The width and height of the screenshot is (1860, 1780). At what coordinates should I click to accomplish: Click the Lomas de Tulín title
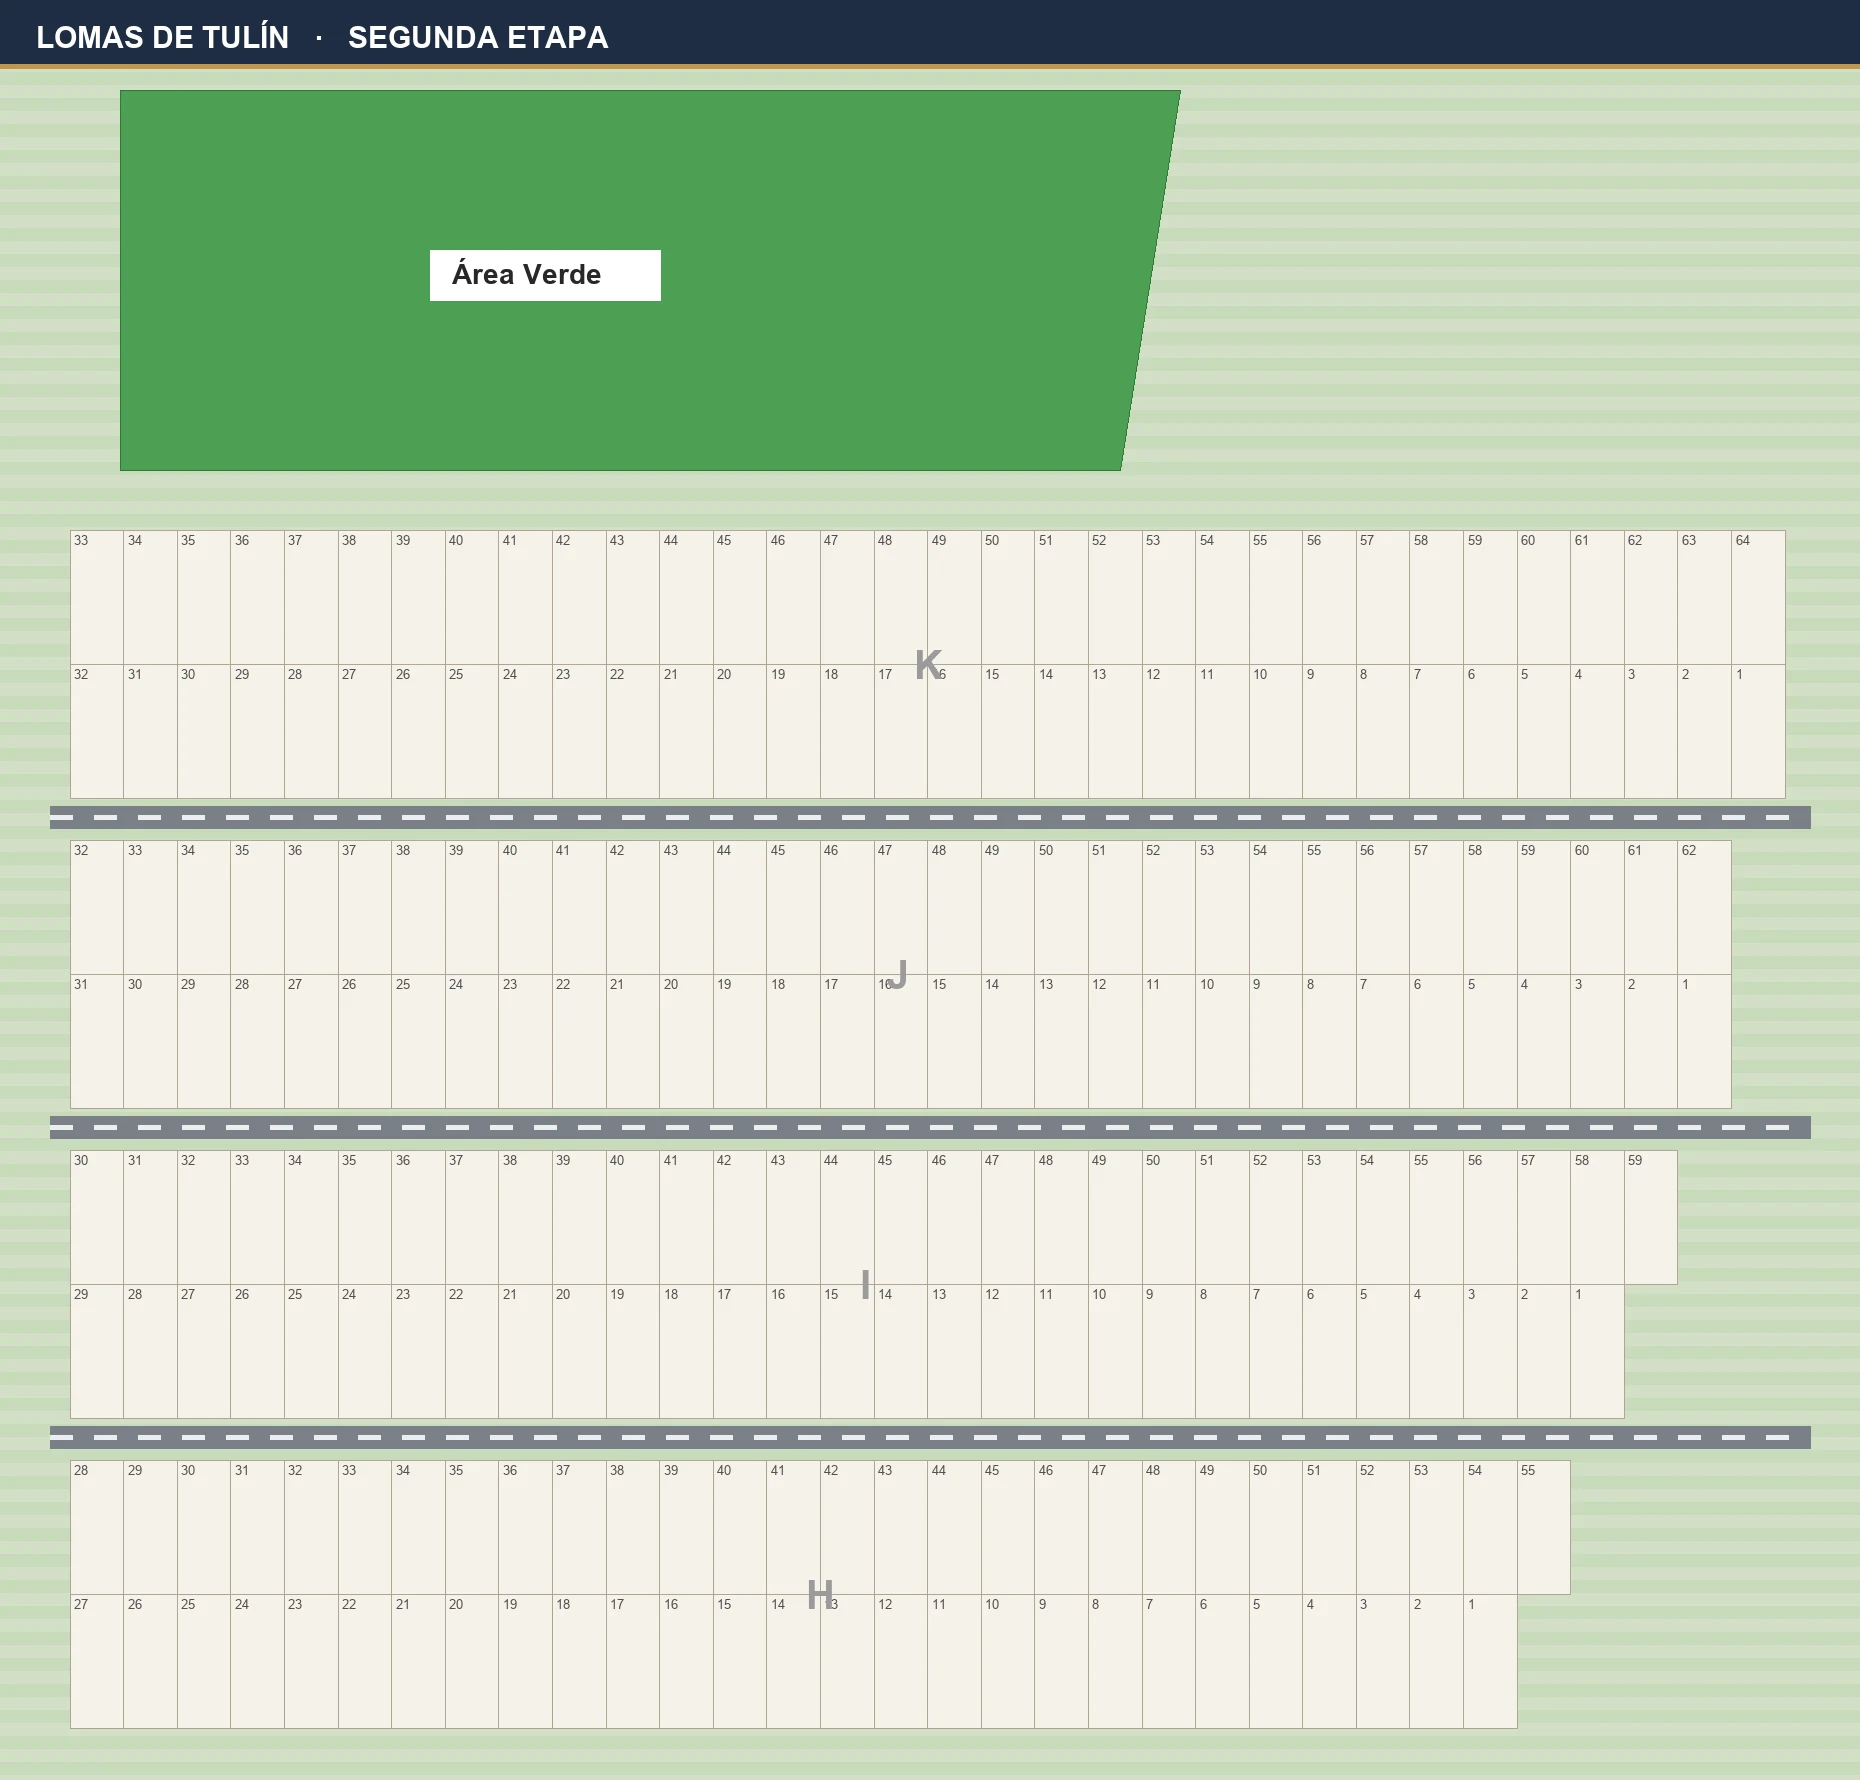163,37
